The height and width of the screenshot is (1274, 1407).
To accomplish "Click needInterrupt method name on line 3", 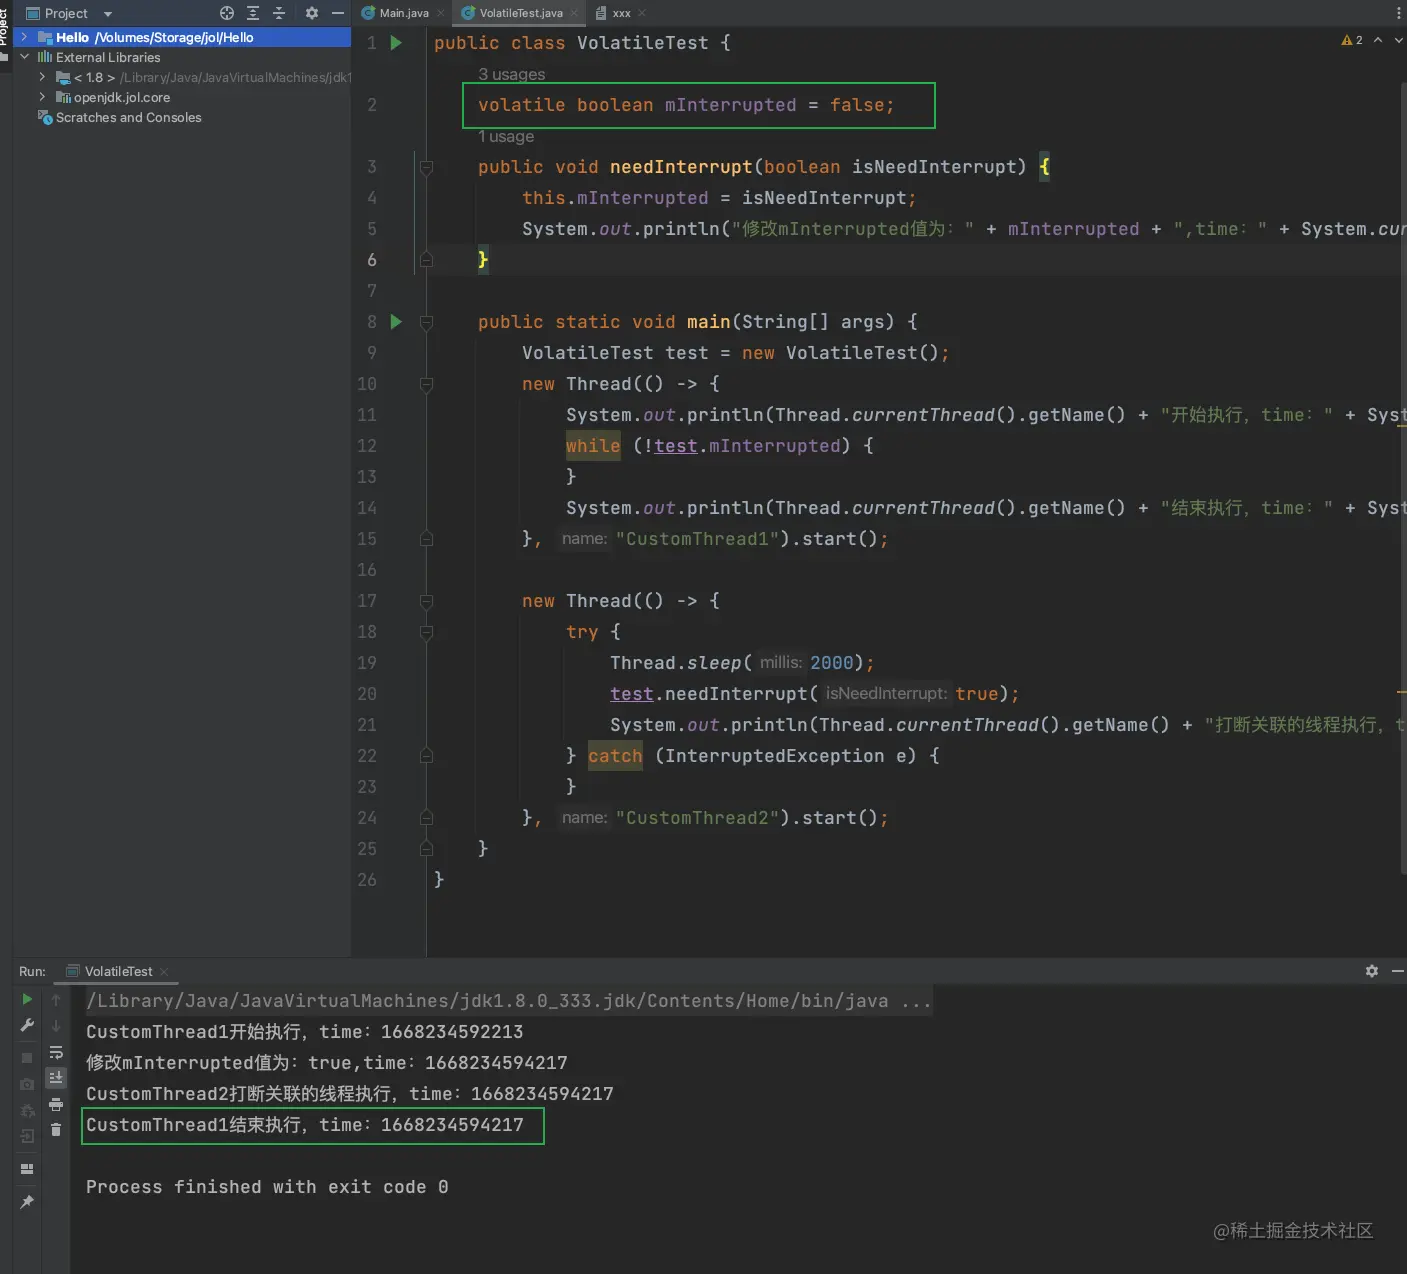I will 681,167.
